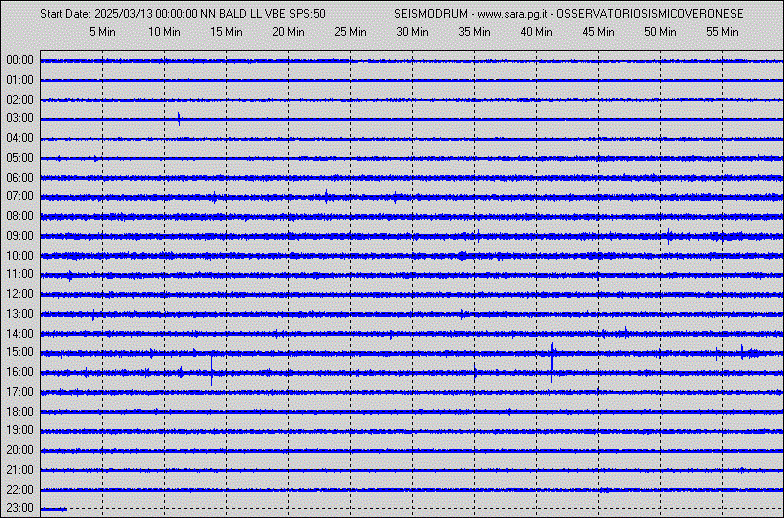Viewport: 784px width, 518px height.
Task: Click the 08:00 hour label
Action: pos(20,216)
